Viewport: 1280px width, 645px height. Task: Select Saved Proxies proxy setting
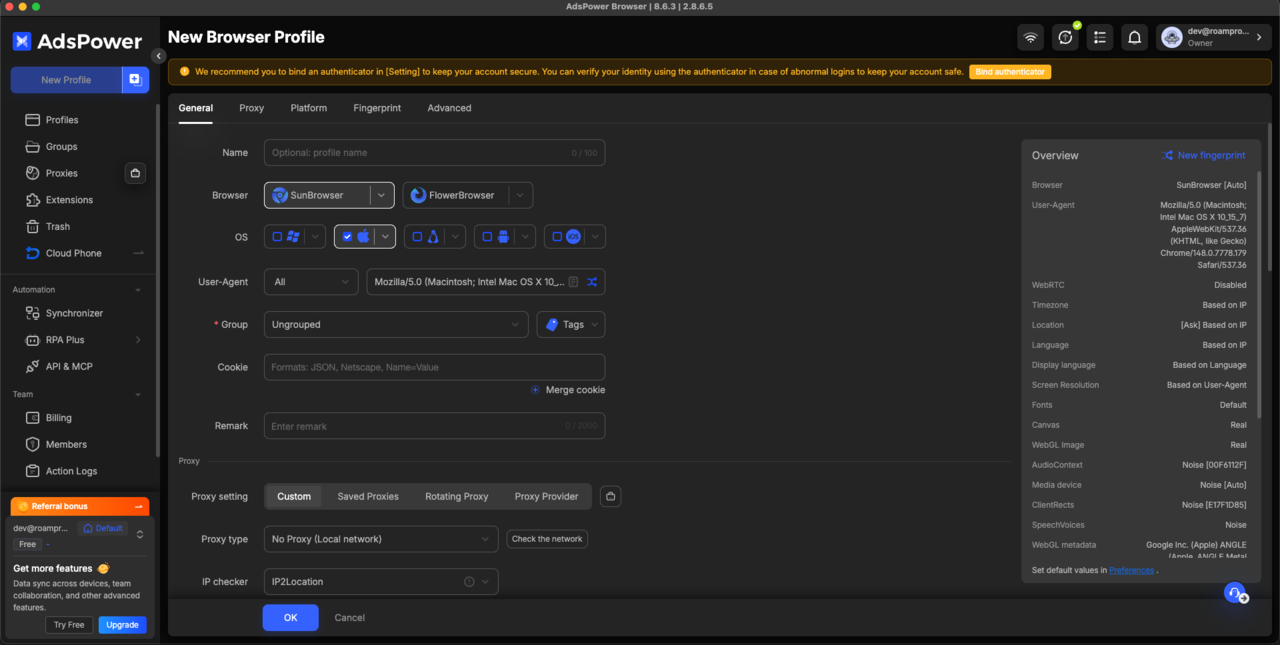point(368,496)
